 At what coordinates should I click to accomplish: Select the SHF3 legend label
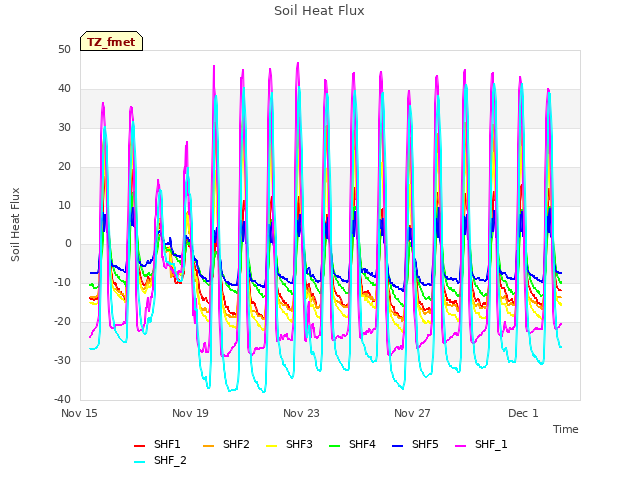[299, 444]
